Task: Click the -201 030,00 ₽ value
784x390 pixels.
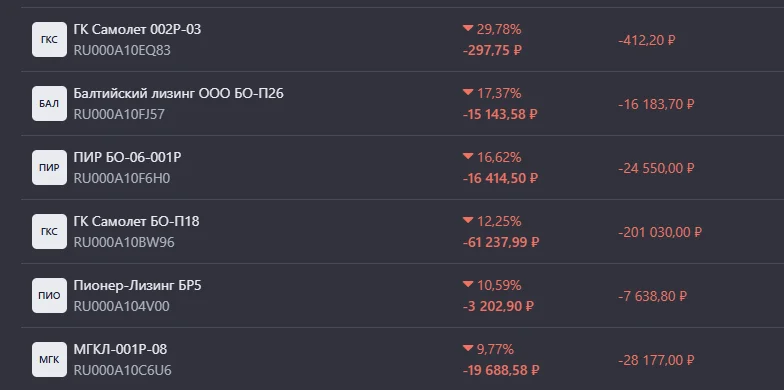Action: coord(660,232)
